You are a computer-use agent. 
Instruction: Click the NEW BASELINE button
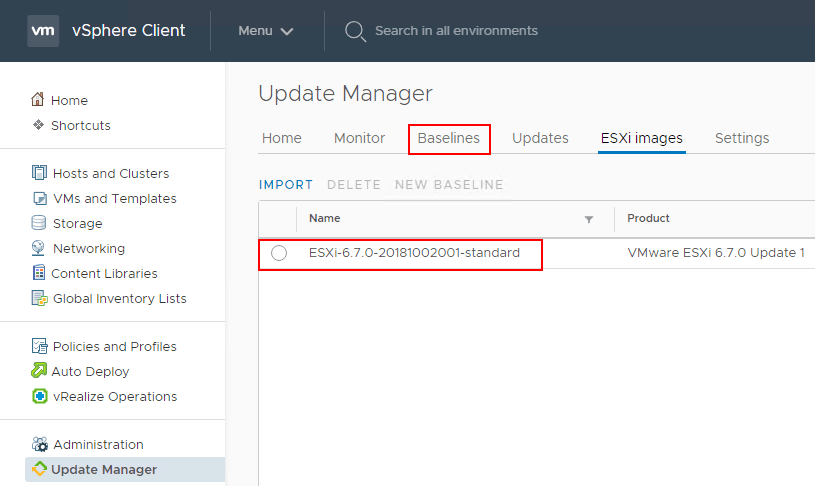point(449,185)
